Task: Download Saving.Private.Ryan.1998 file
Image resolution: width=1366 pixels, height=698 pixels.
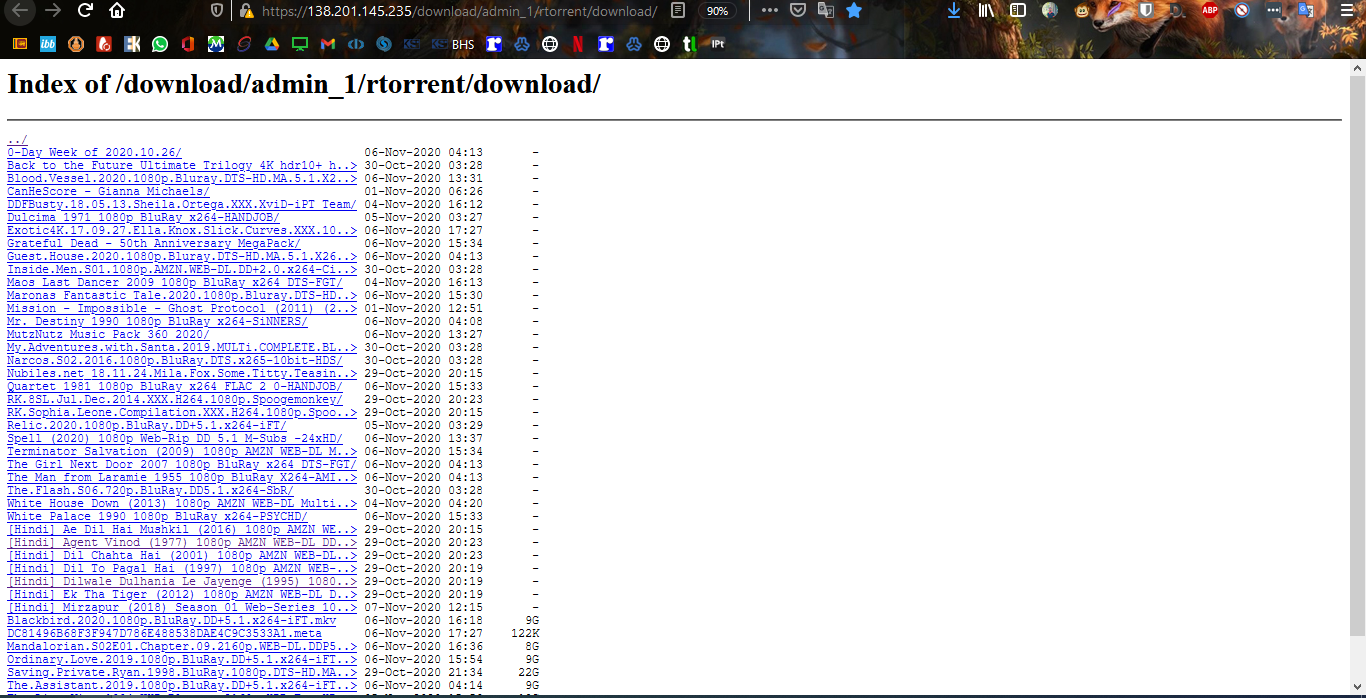Action: [x=182, y=672]
